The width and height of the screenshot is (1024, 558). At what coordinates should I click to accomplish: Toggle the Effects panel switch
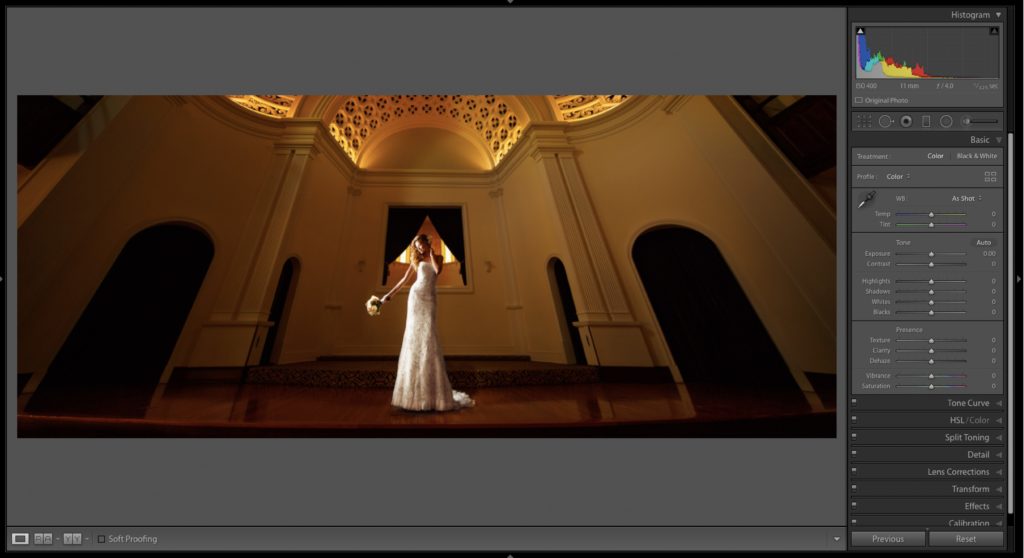854,504
